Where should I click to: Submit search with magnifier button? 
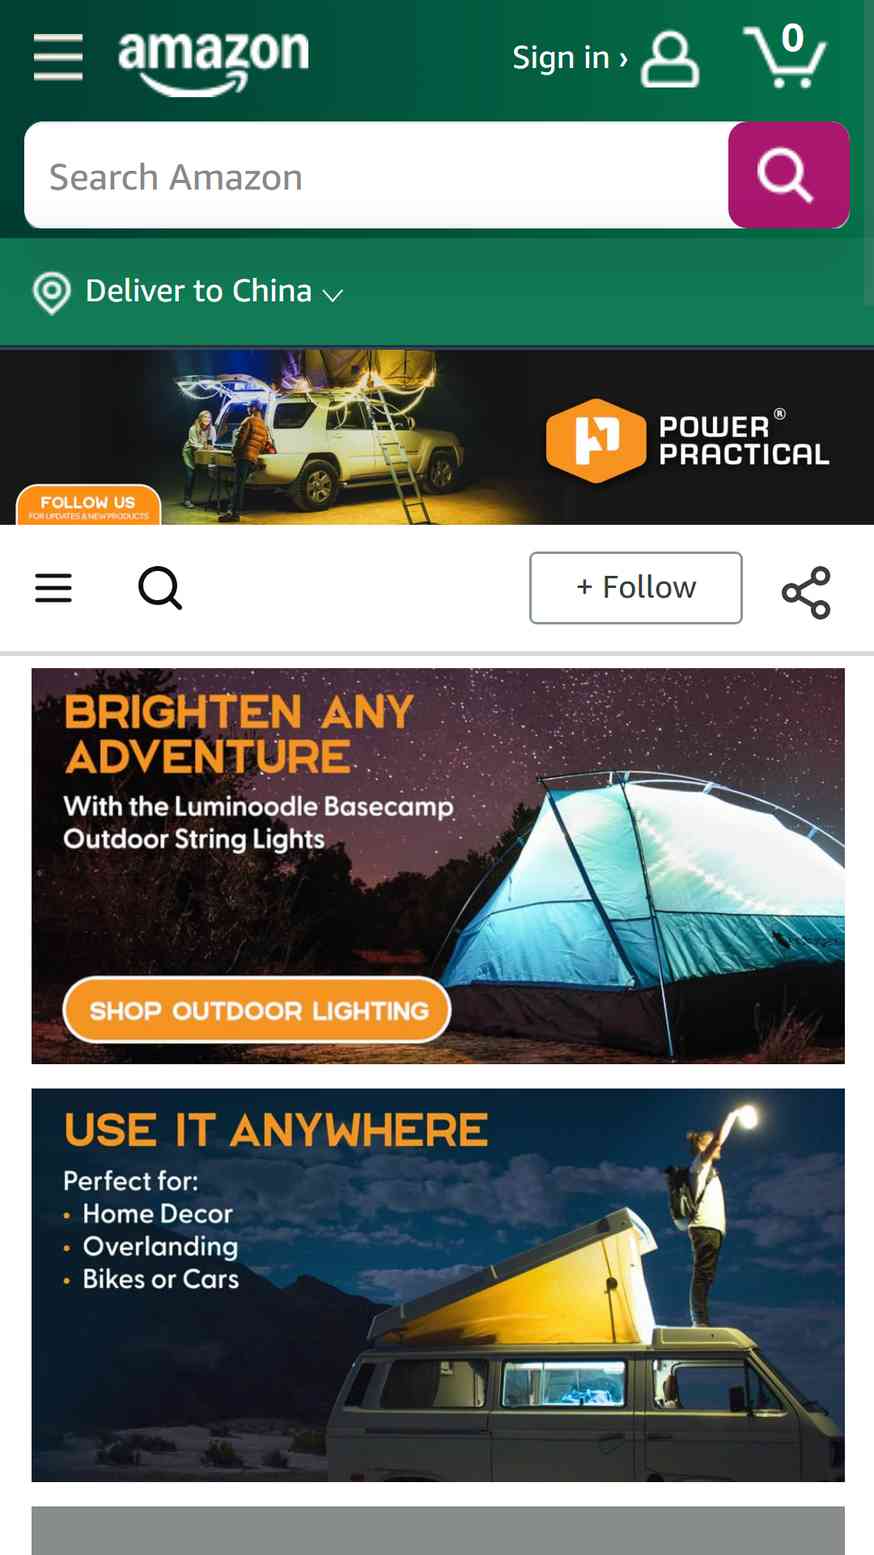788,175
